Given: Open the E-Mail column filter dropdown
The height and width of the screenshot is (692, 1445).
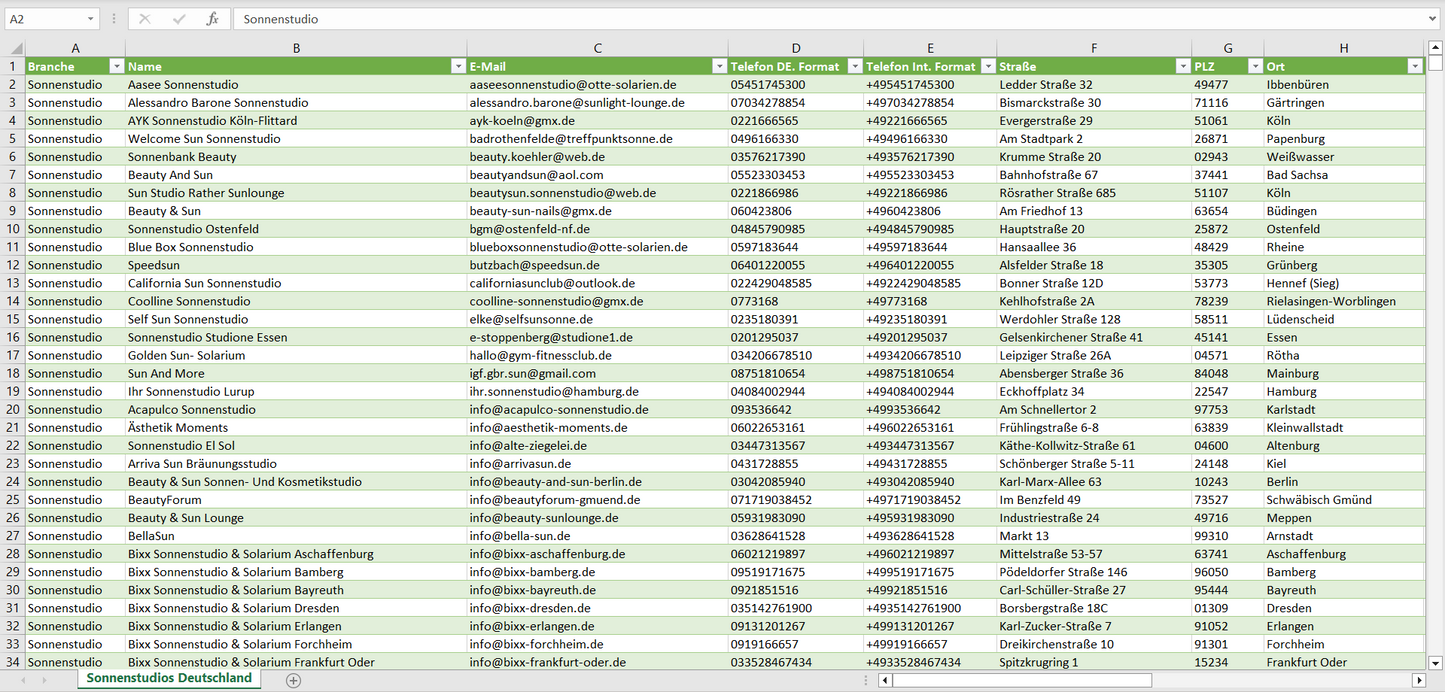Looking at the screenshot, I should pyautogui.click(x=718, y=66).
